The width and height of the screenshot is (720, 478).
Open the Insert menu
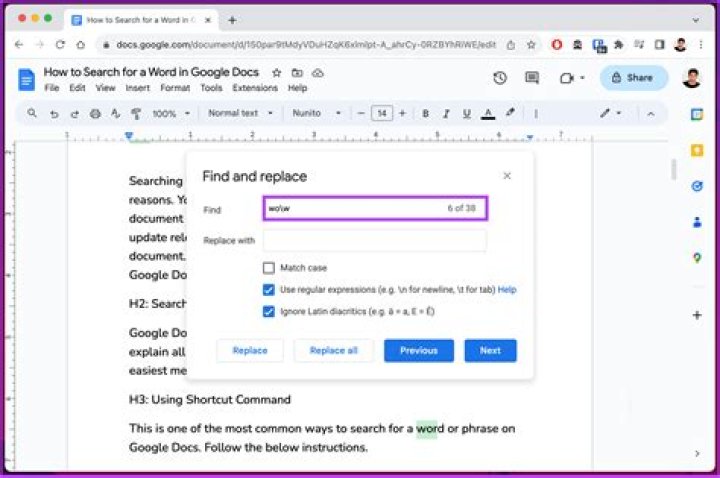[x=138, y=88]
